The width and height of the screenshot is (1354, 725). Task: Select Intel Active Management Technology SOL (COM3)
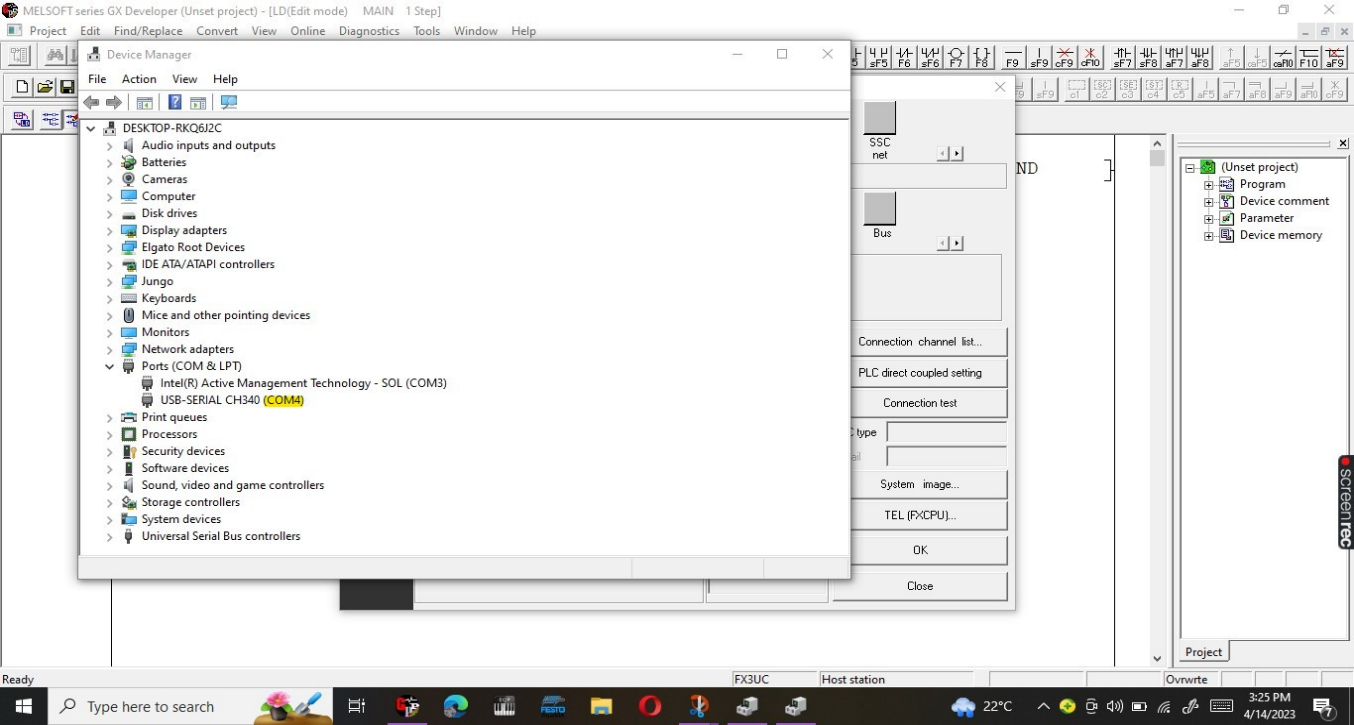click(x=303, y=383)
